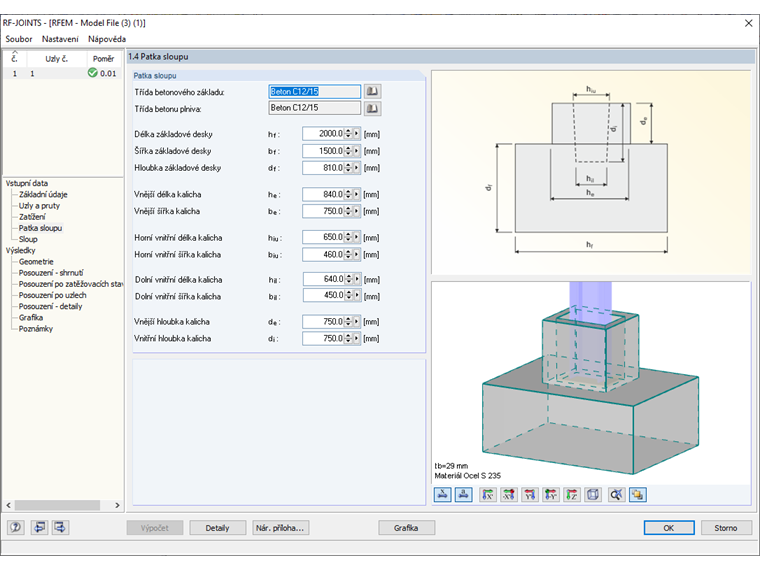Click grout concrete class field Beton C12/15
This screenshot has width=760, height=570.
315,108
